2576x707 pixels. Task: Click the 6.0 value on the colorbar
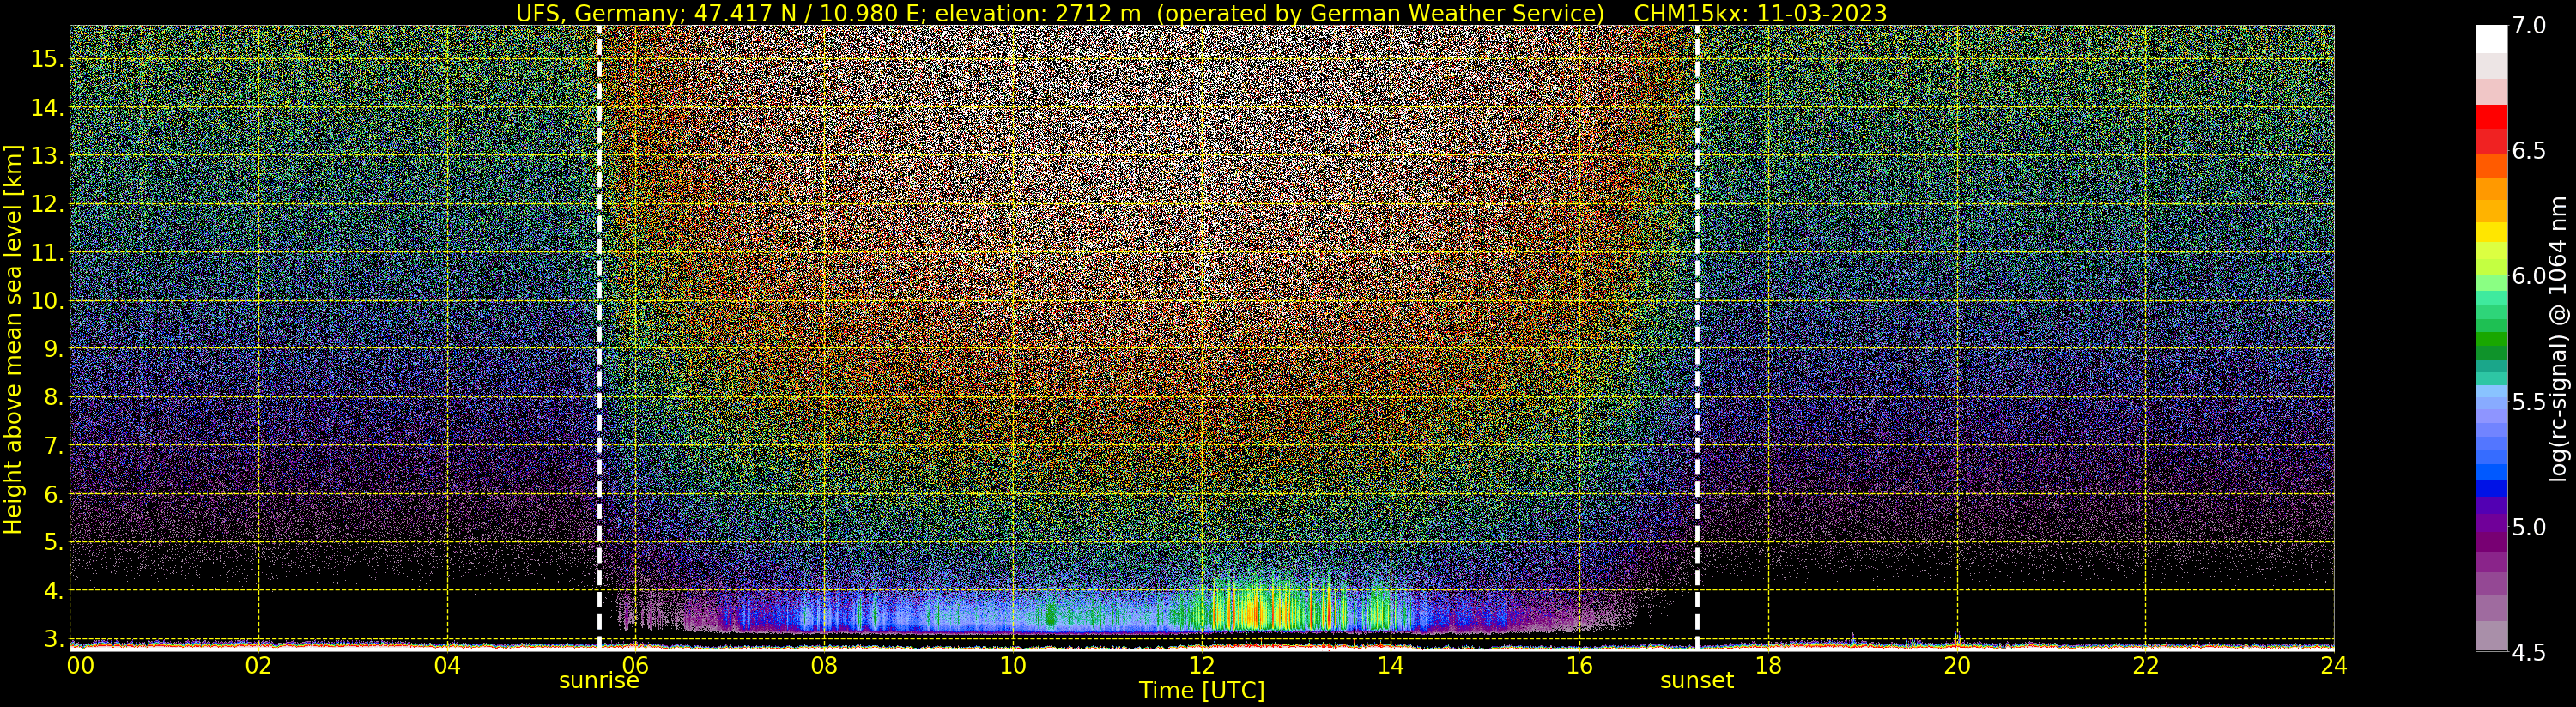pos(2529,276)
